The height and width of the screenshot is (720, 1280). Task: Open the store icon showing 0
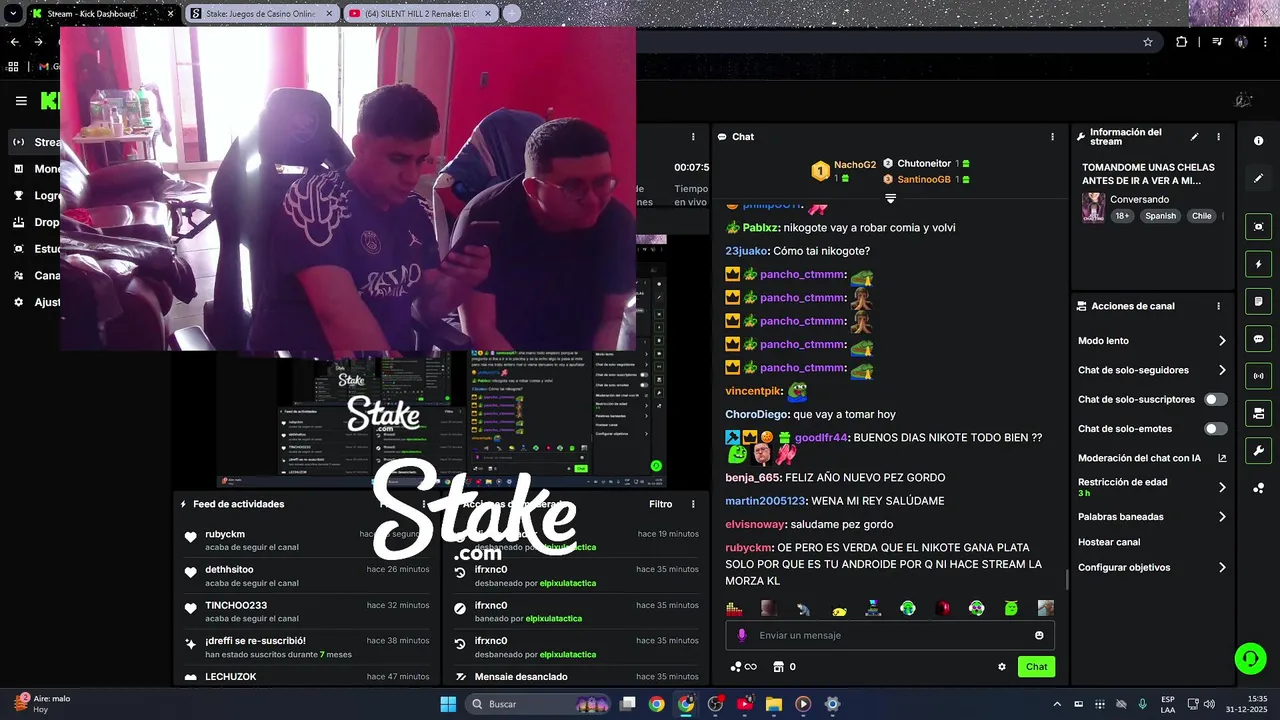[778, 667]
